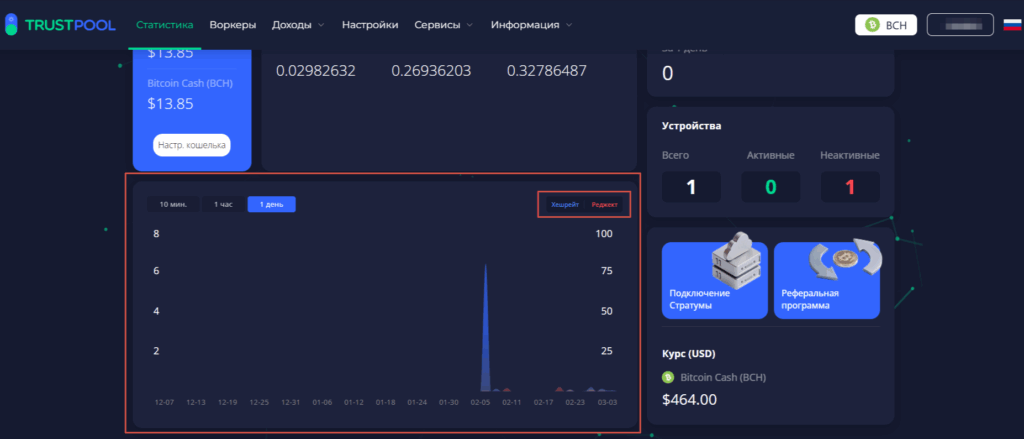Expand the Доходы dropdown menu
This screenshot has height=439, width=1024.
coord(298,24)
